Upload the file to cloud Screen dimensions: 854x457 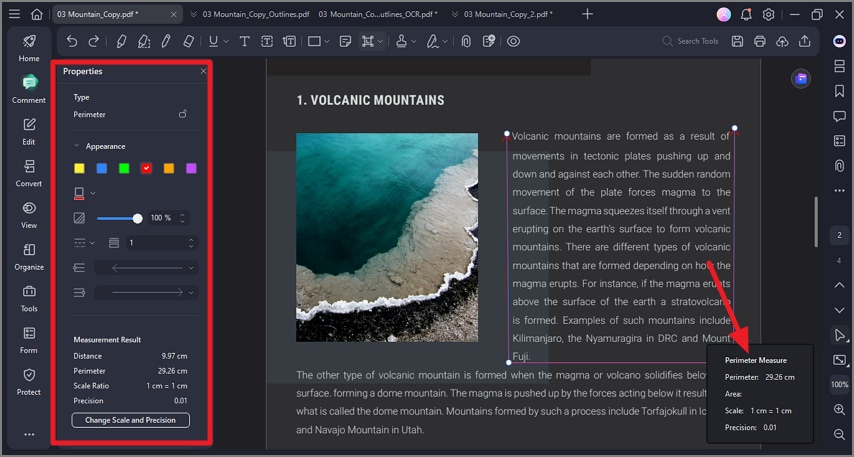click(782, 41)
